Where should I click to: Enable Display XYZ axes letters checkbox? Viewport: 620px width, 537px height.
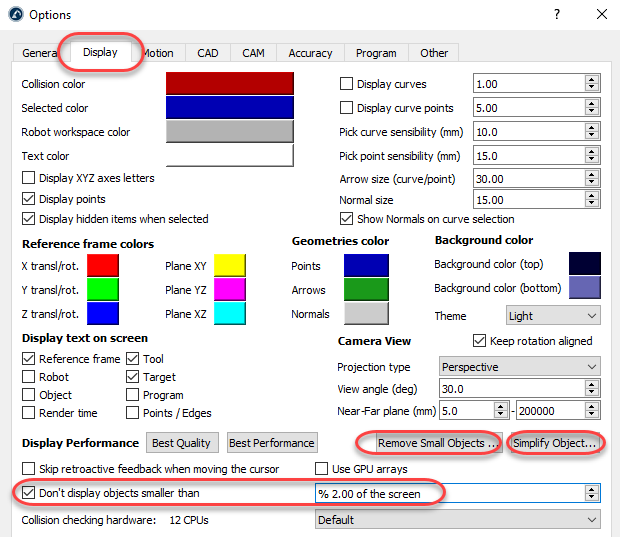point(29,179)
